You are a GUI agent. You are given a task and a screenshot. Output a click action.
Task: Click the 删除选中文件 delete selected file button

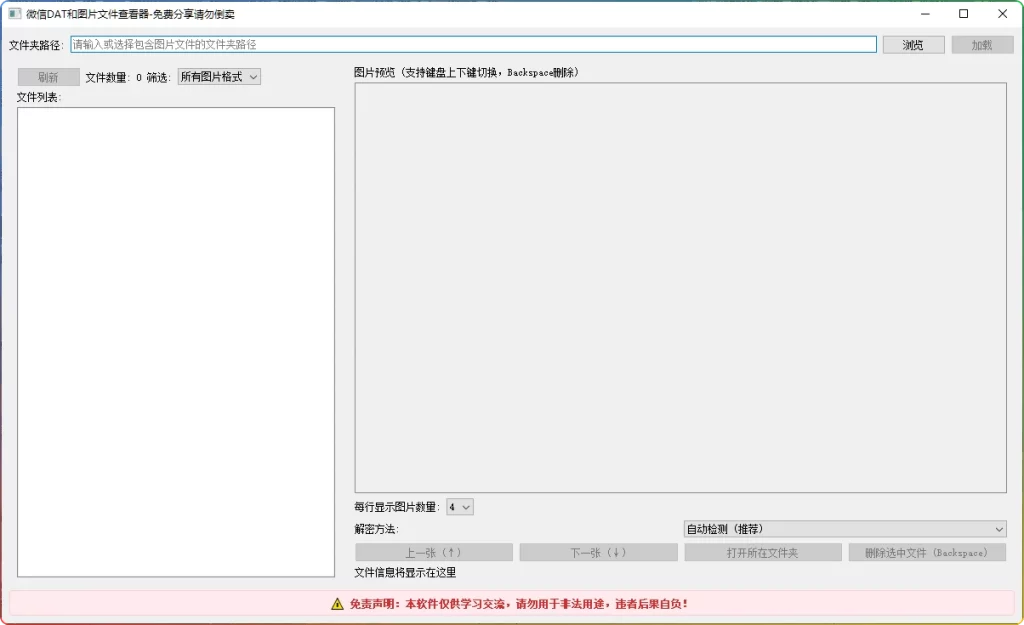(x=926, y=551)
